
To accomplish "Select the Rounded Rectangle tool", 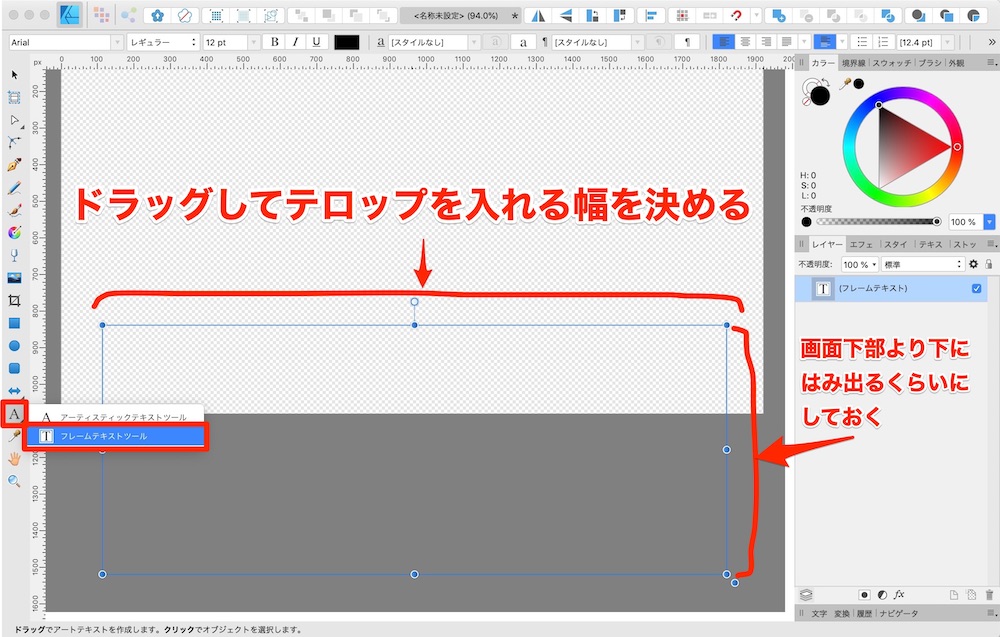I will [x=14, y=368].
